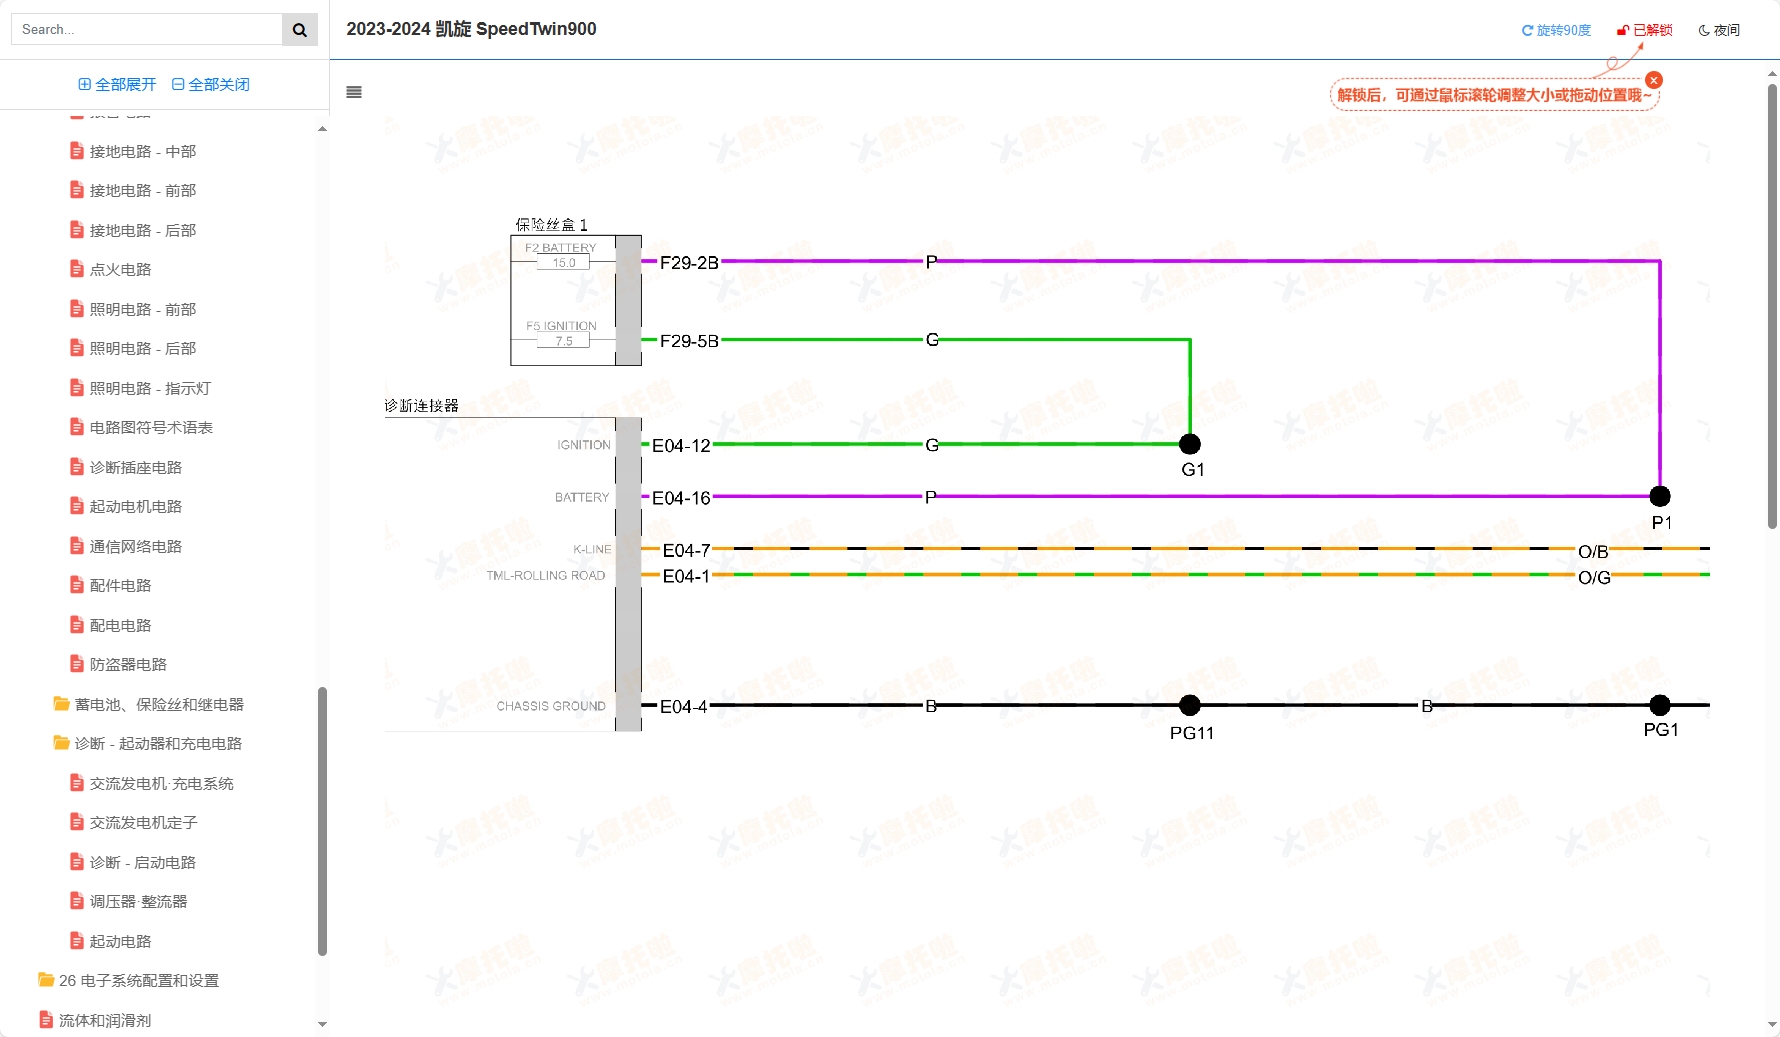Open document icon for 接地电路 - 前部
This screenshot has height=1037, width=1780.
76,190
